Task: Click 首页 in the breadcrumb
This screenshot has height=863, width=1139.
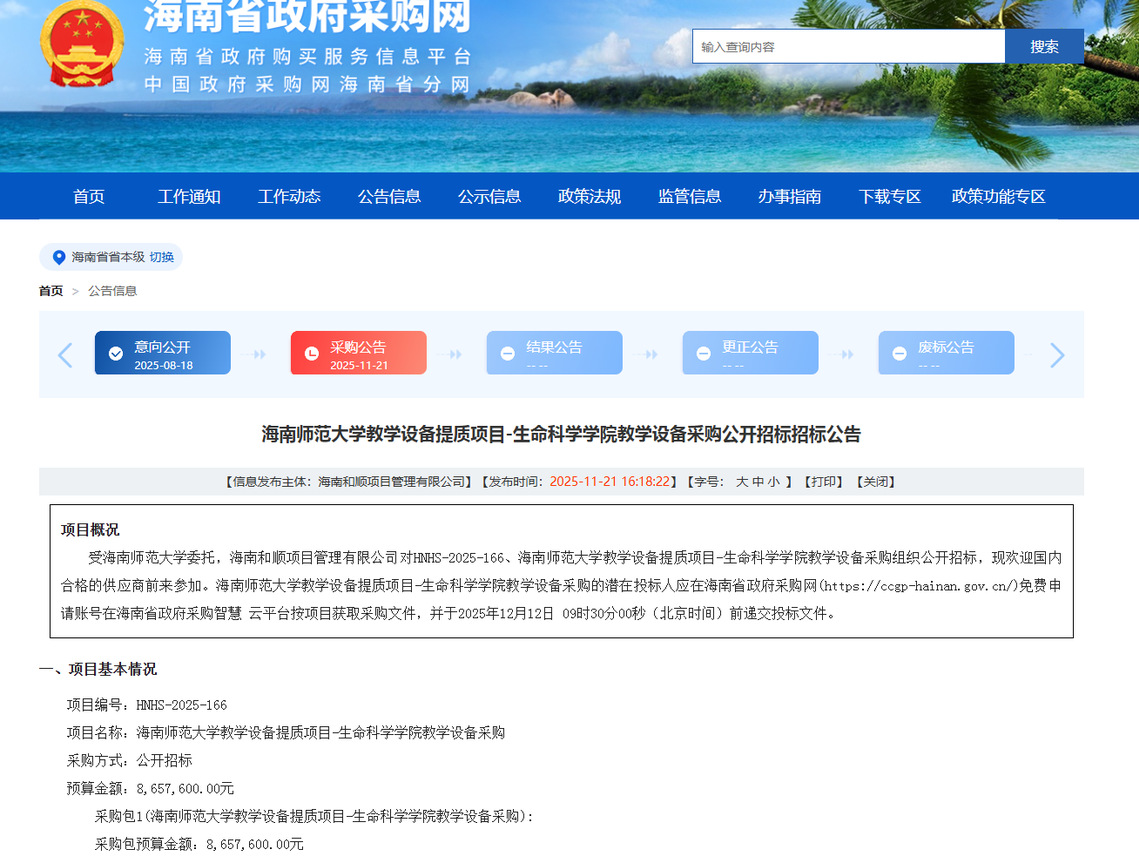Action: pos(51,291)
